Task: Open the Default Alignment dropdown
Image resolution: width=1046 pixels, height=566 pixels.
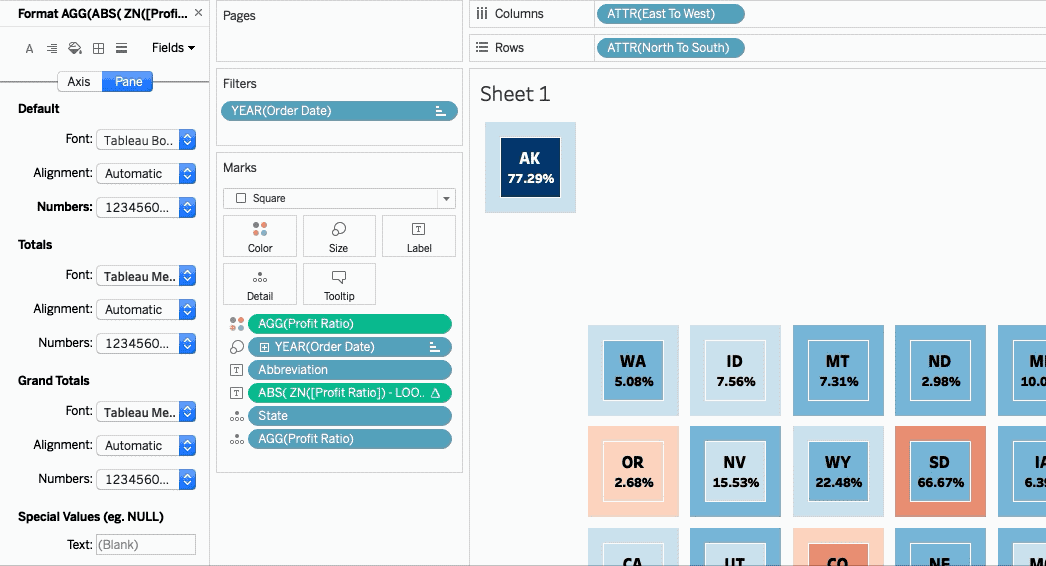Action: (146, 174)
